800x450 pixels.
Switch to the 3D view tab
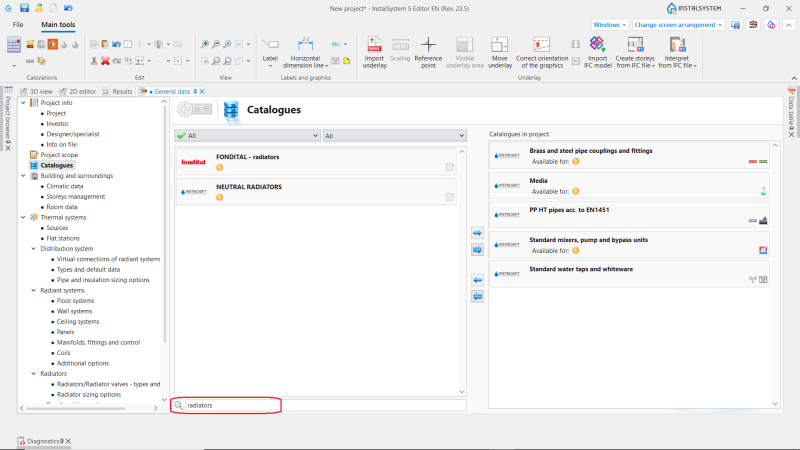pyautogui.click(x=36, y=91)
